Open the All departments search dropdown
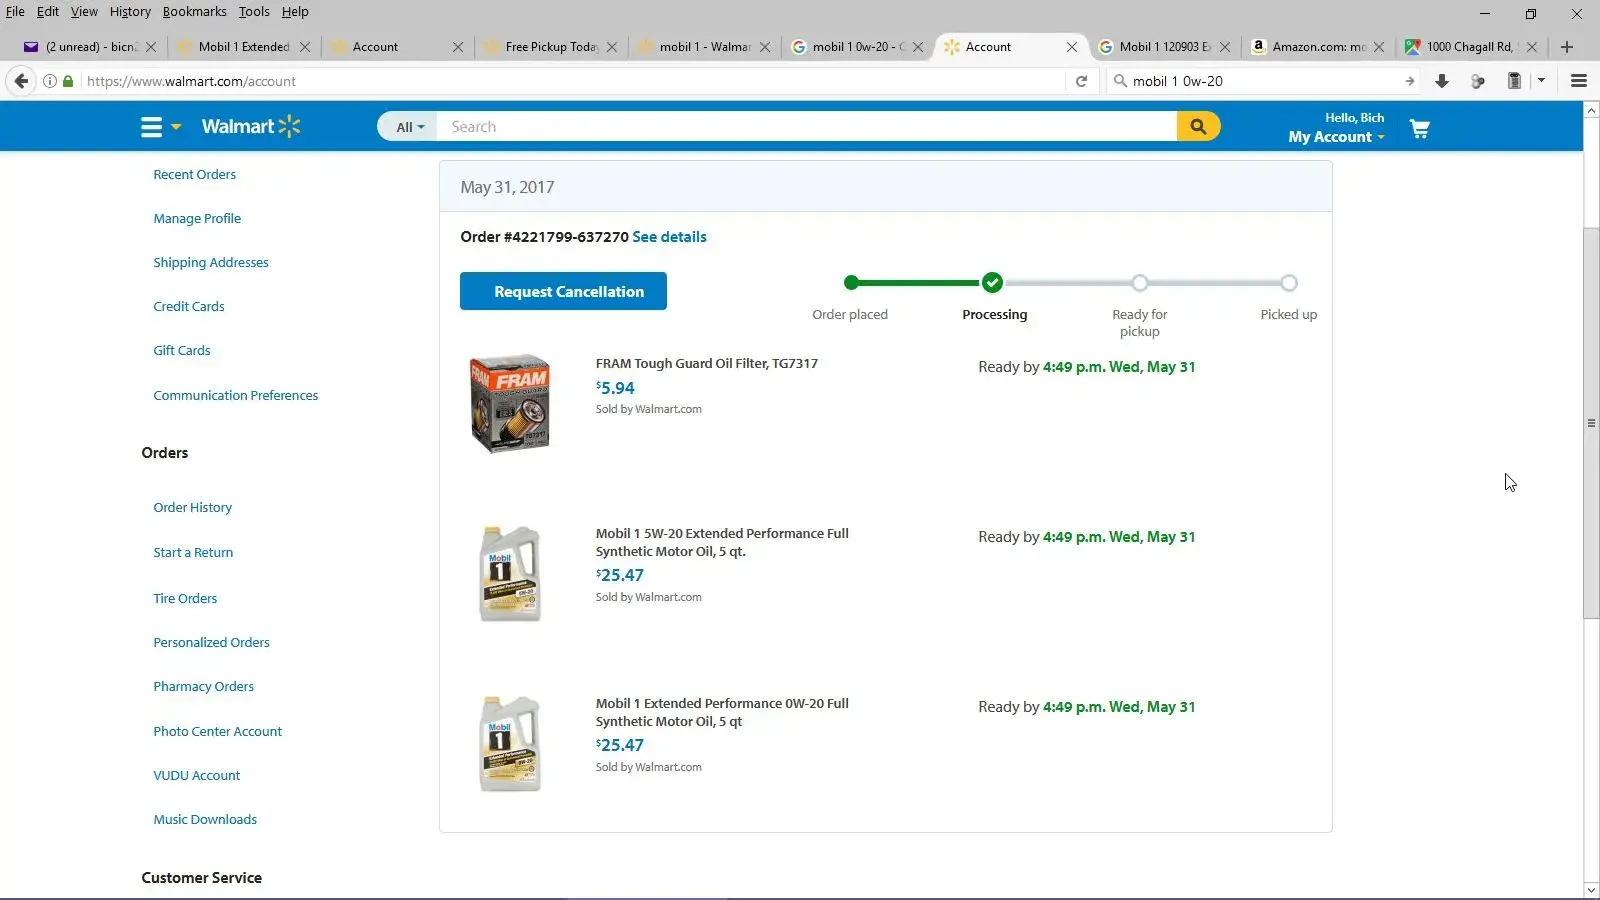Screen dimensions: 1600x900 coord(410,127)
